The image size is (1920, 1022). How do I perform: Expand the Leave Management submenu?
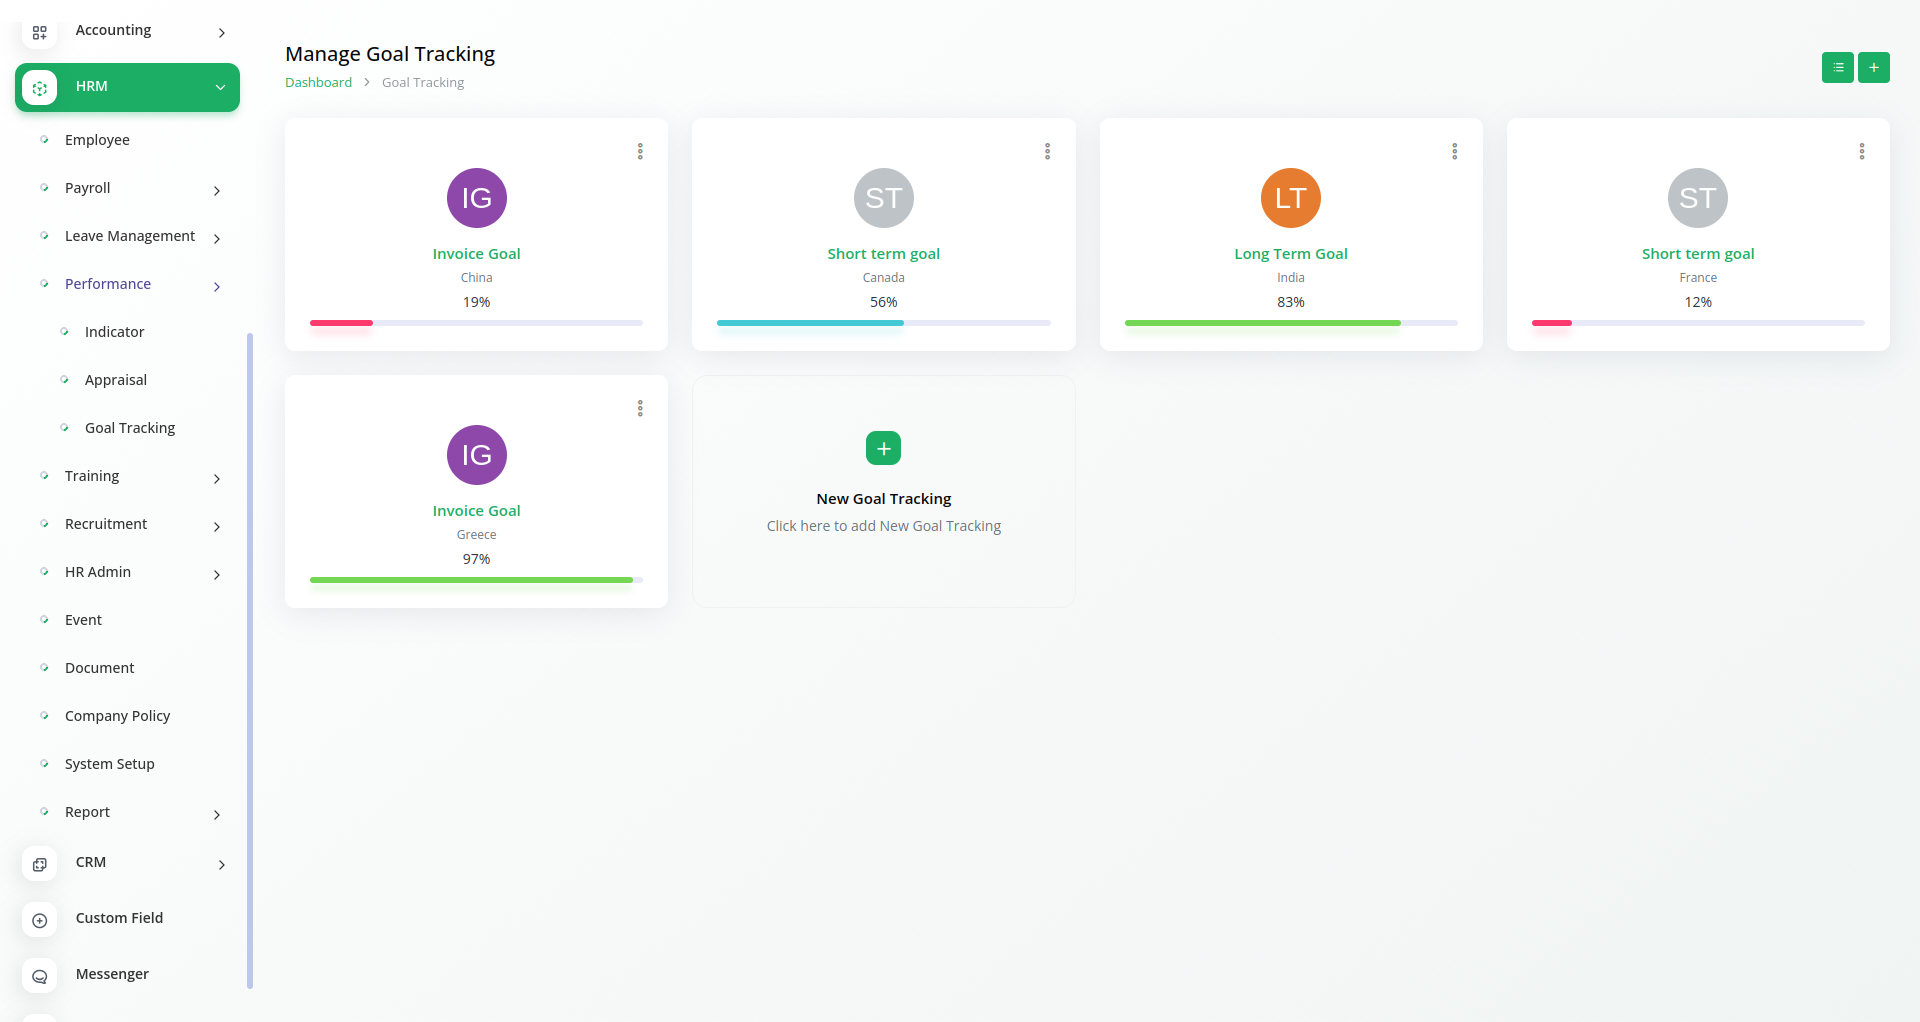tap(217, 238)
